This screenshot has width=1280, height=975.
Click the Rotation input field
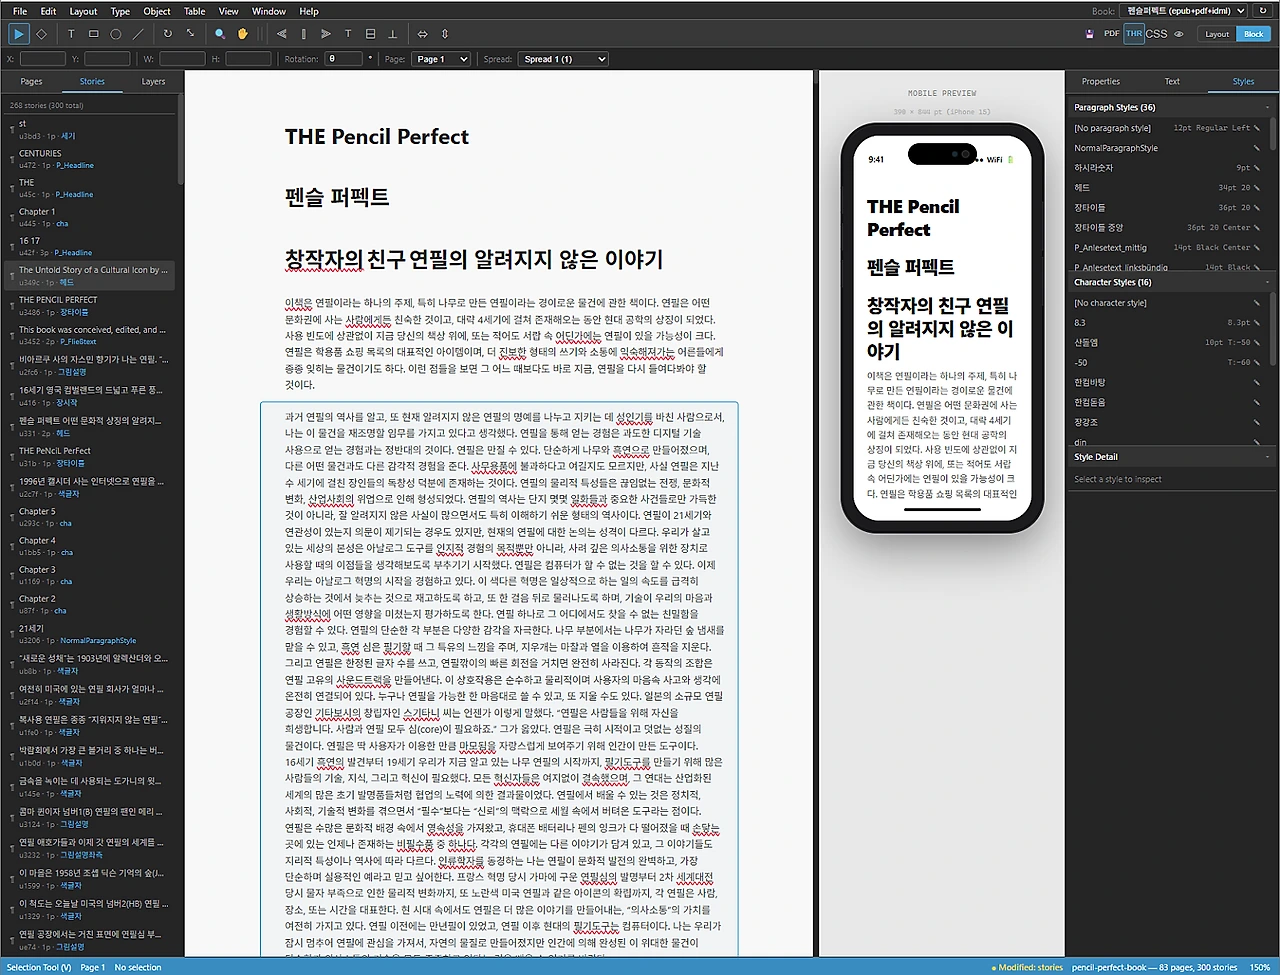pos(346,59)
